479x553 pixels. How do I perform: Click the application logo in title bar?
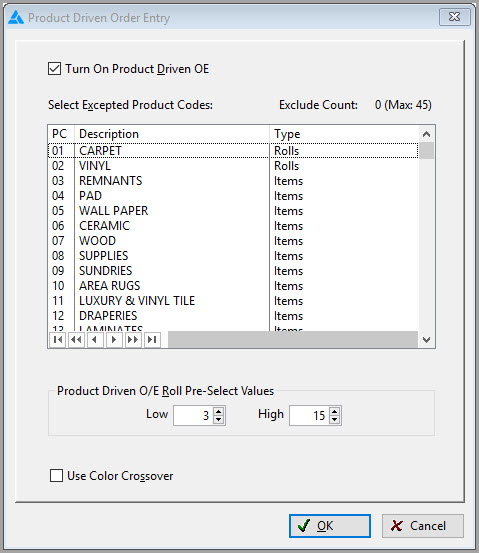16,17
